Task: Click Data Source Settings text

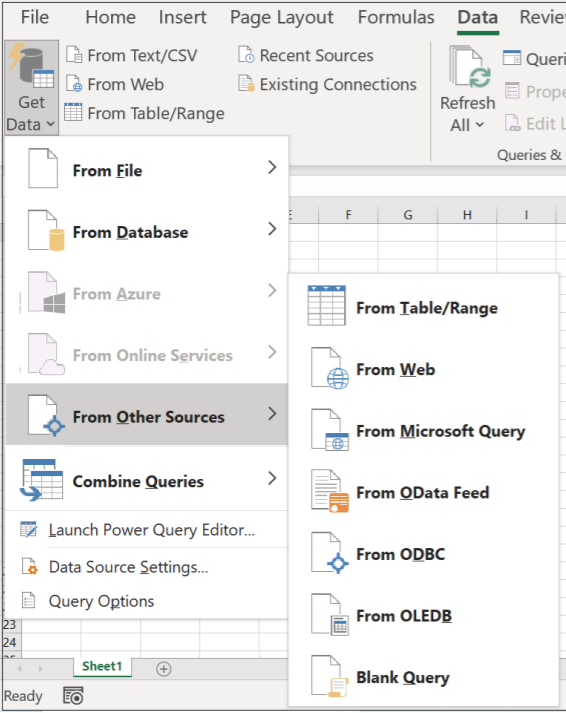Action: 129,567
